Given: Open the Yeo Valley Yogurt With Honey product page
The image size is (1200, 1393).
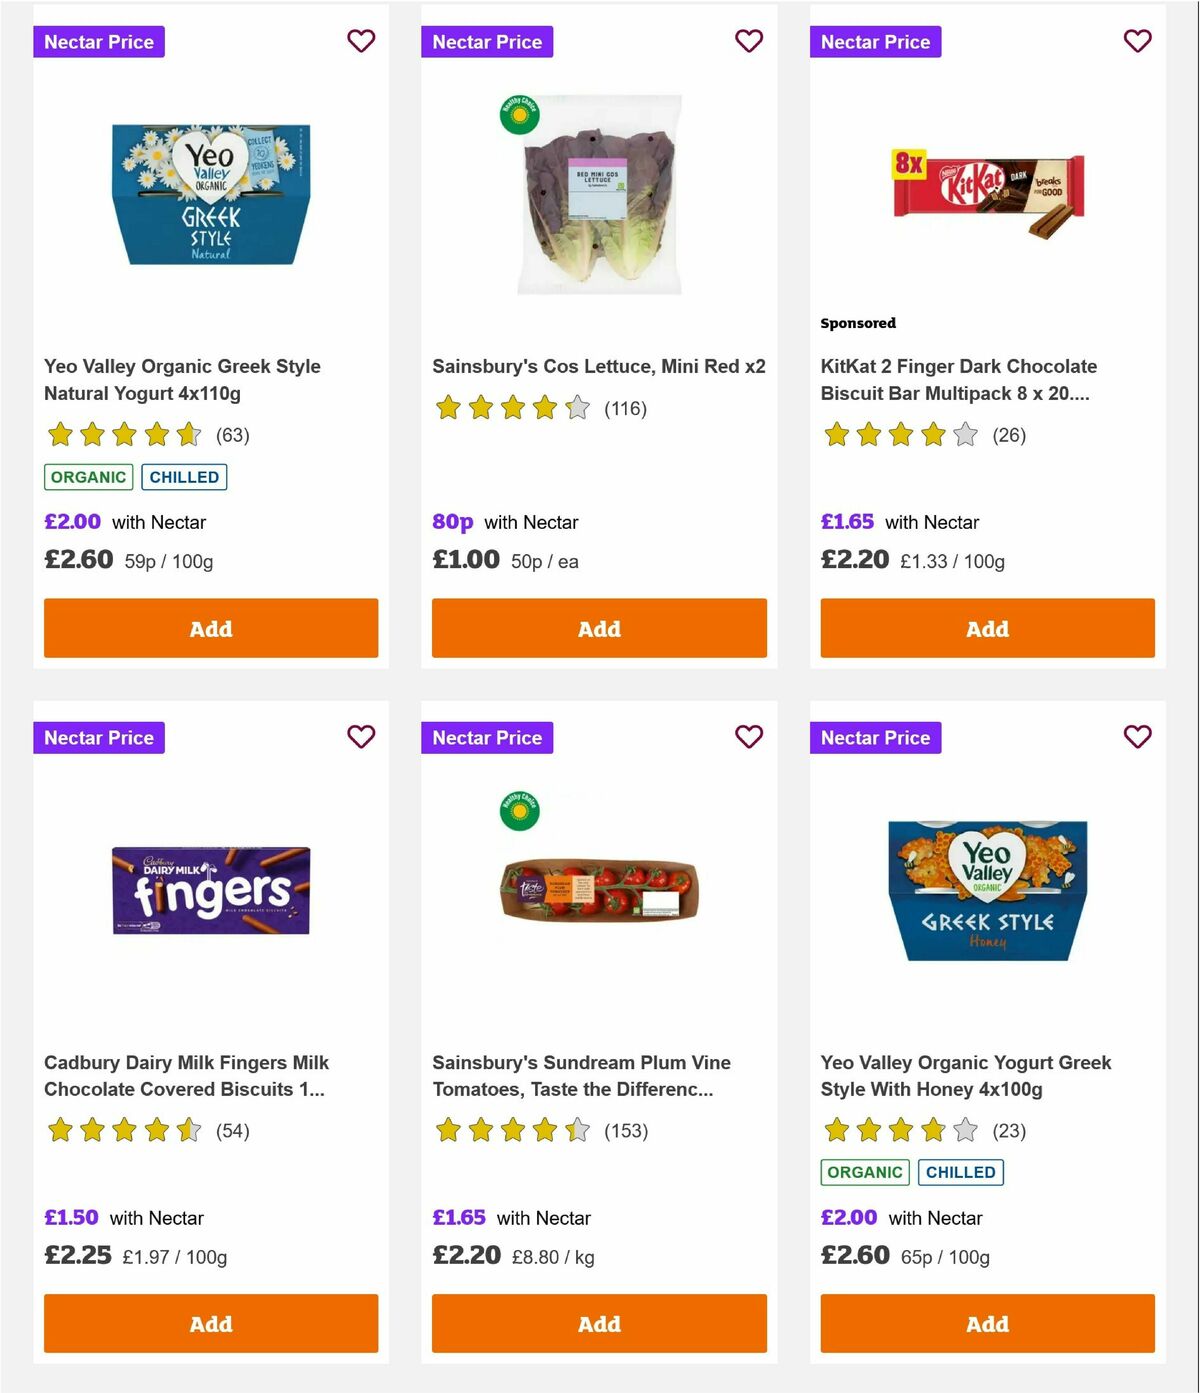Looking at the screenshot, I should coord(964,1076).
